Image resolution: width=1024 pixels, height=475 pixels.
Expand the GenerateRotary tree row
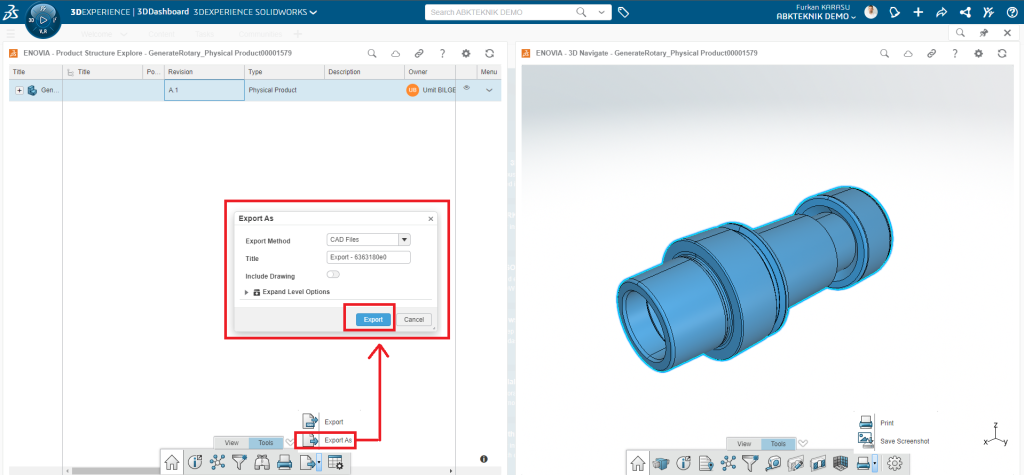click(x=19, y=91)
